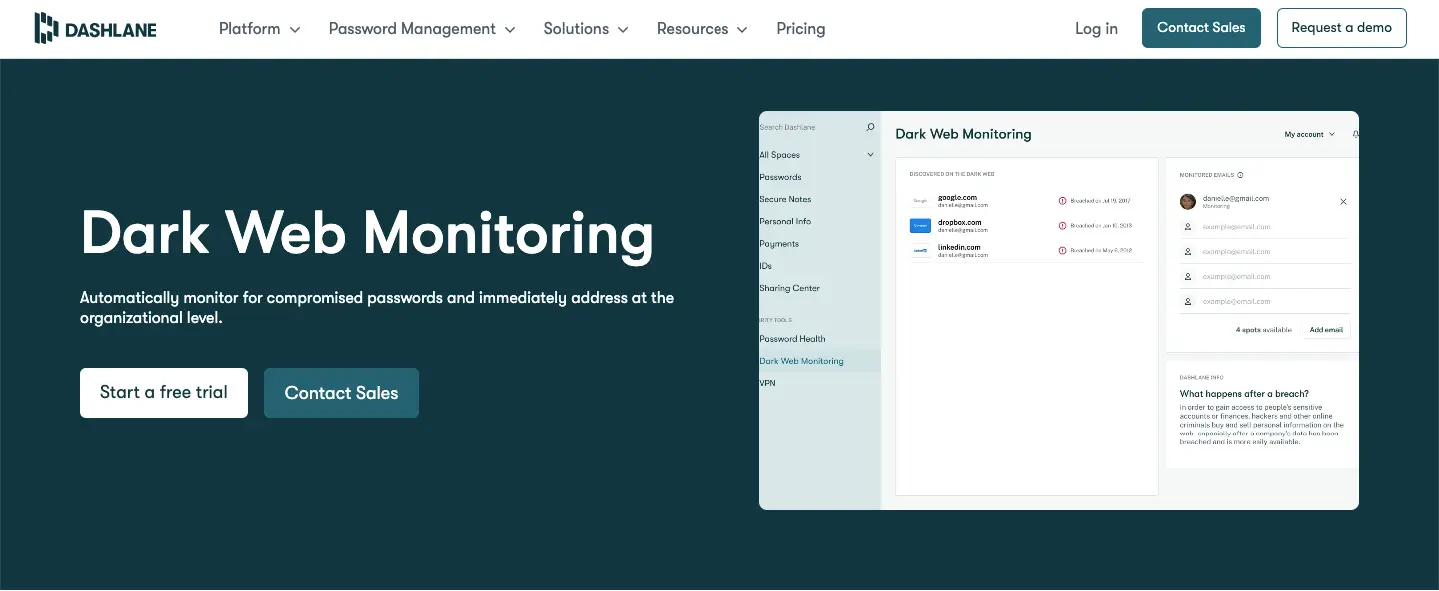Click the '4 spots available' text
Image resolution: width=1439 pixels, height=591 pixels.
point(1263,330)
